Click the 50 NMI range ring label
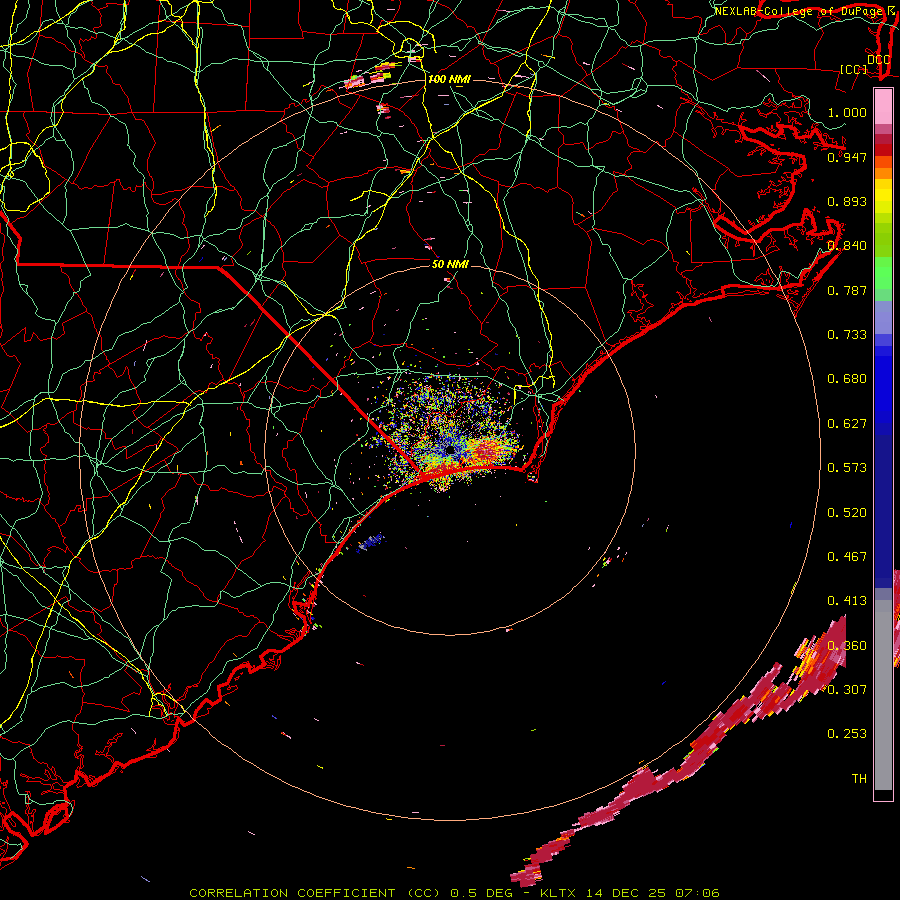Viewport: 900px width, 900px height. (x=451, y=264)
